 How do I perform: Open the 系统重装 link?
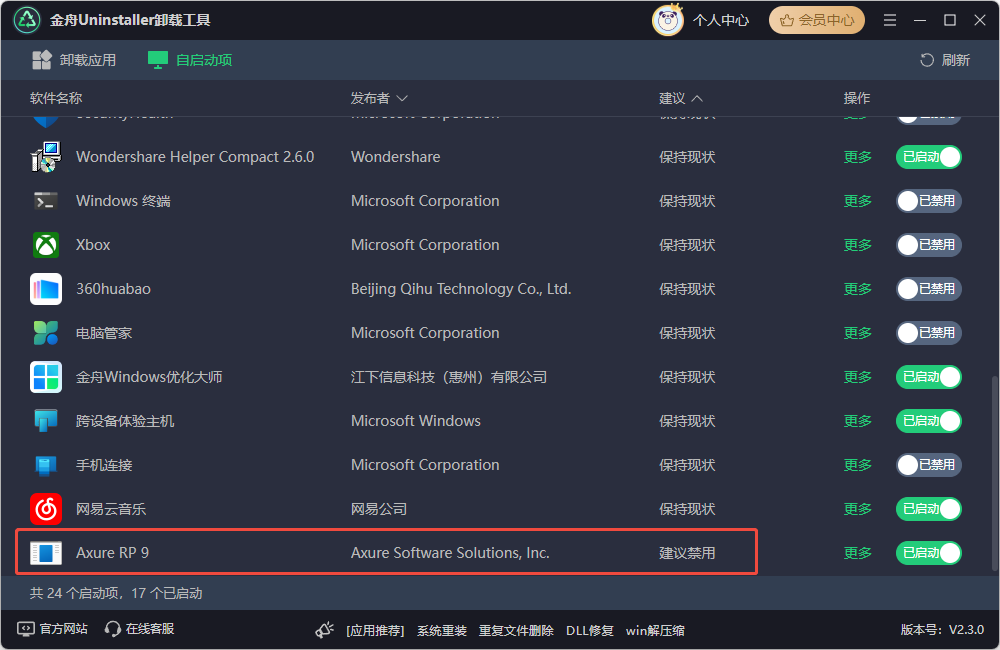click(x=442, y=631)
